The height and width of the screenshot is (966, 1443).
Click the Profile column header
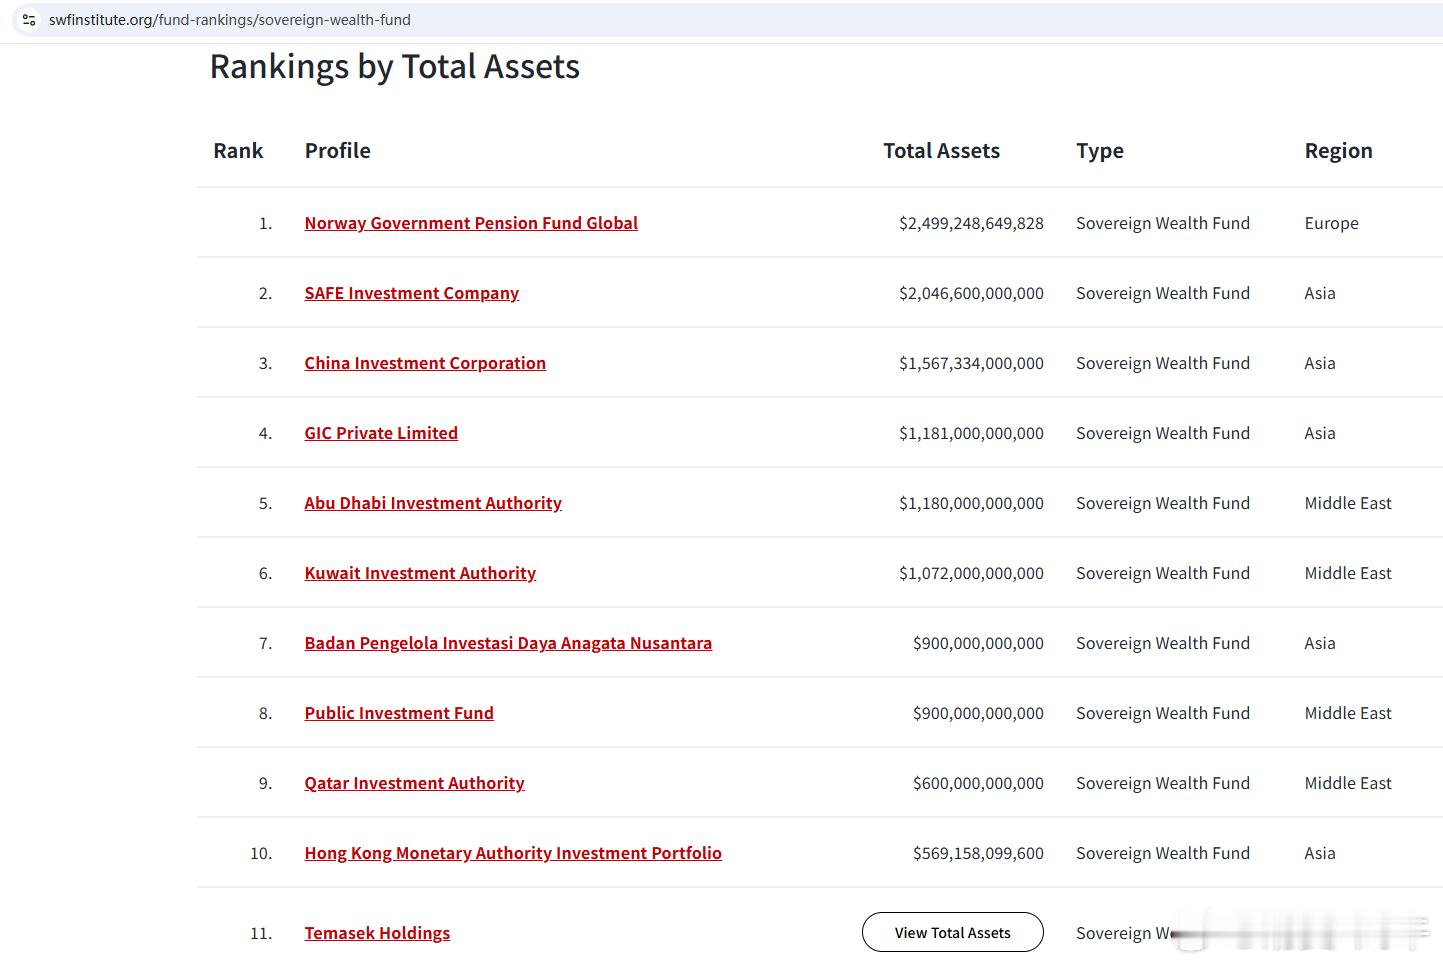[338, 151]
